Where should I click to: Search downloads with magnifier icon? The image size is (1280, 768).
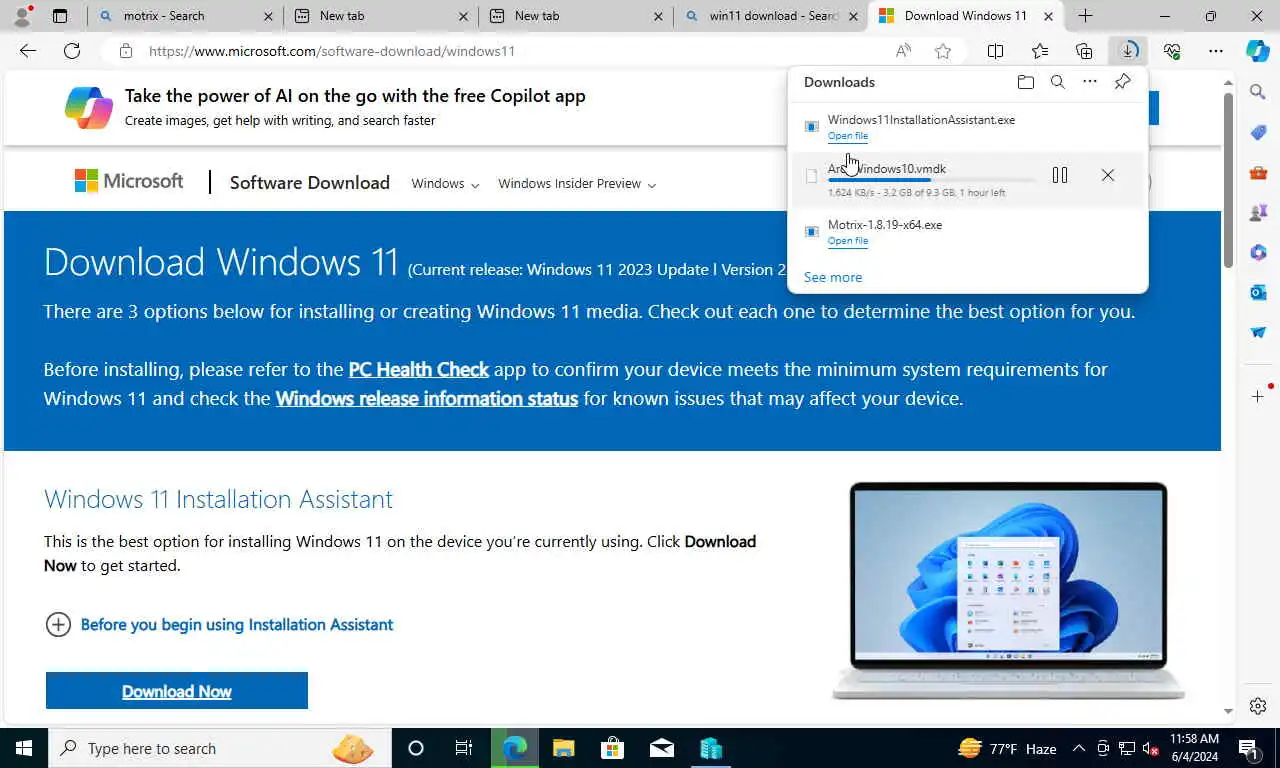1057,82
